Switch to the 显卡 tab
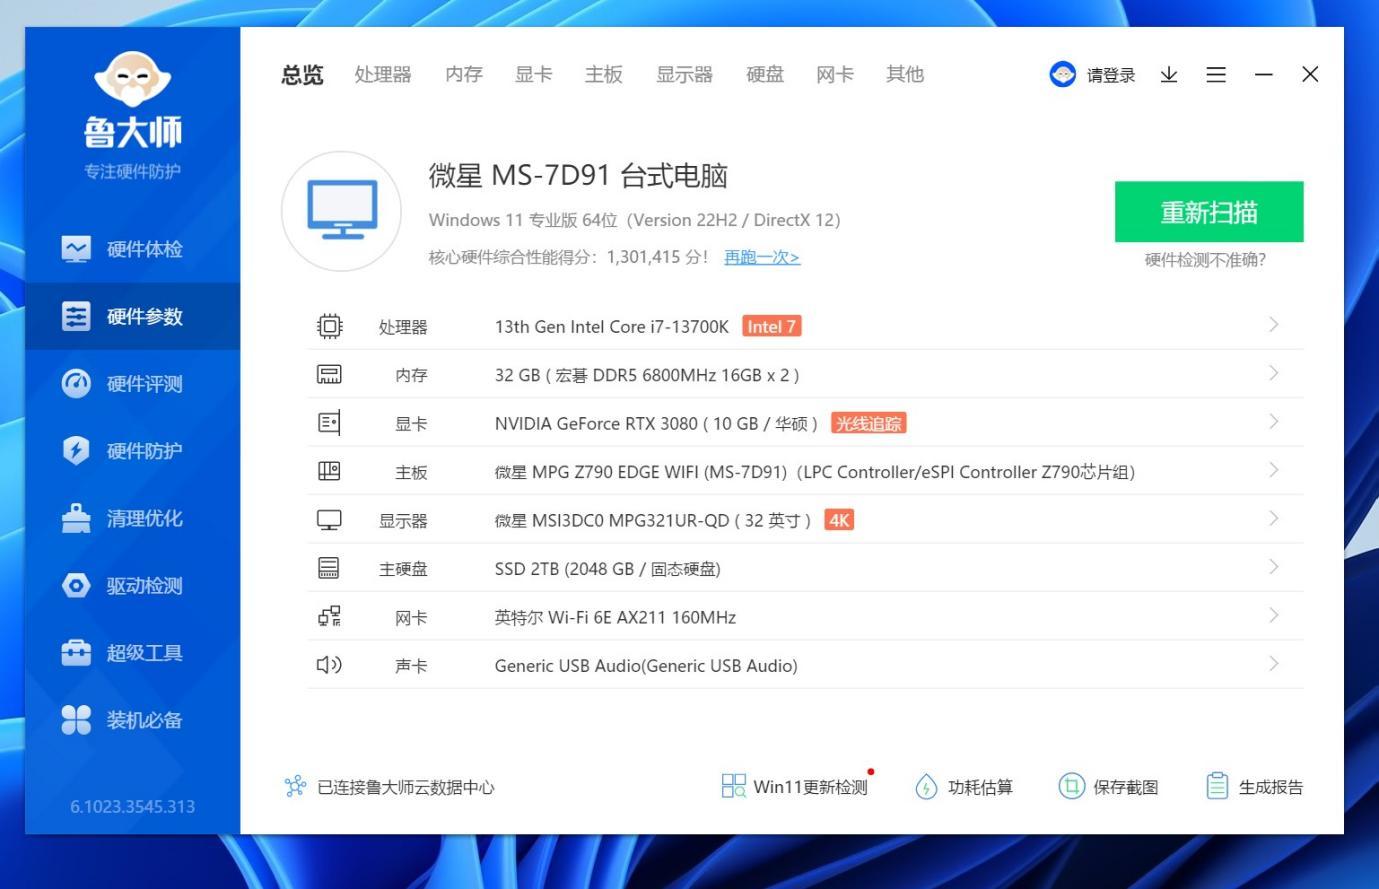 point(534,75)
